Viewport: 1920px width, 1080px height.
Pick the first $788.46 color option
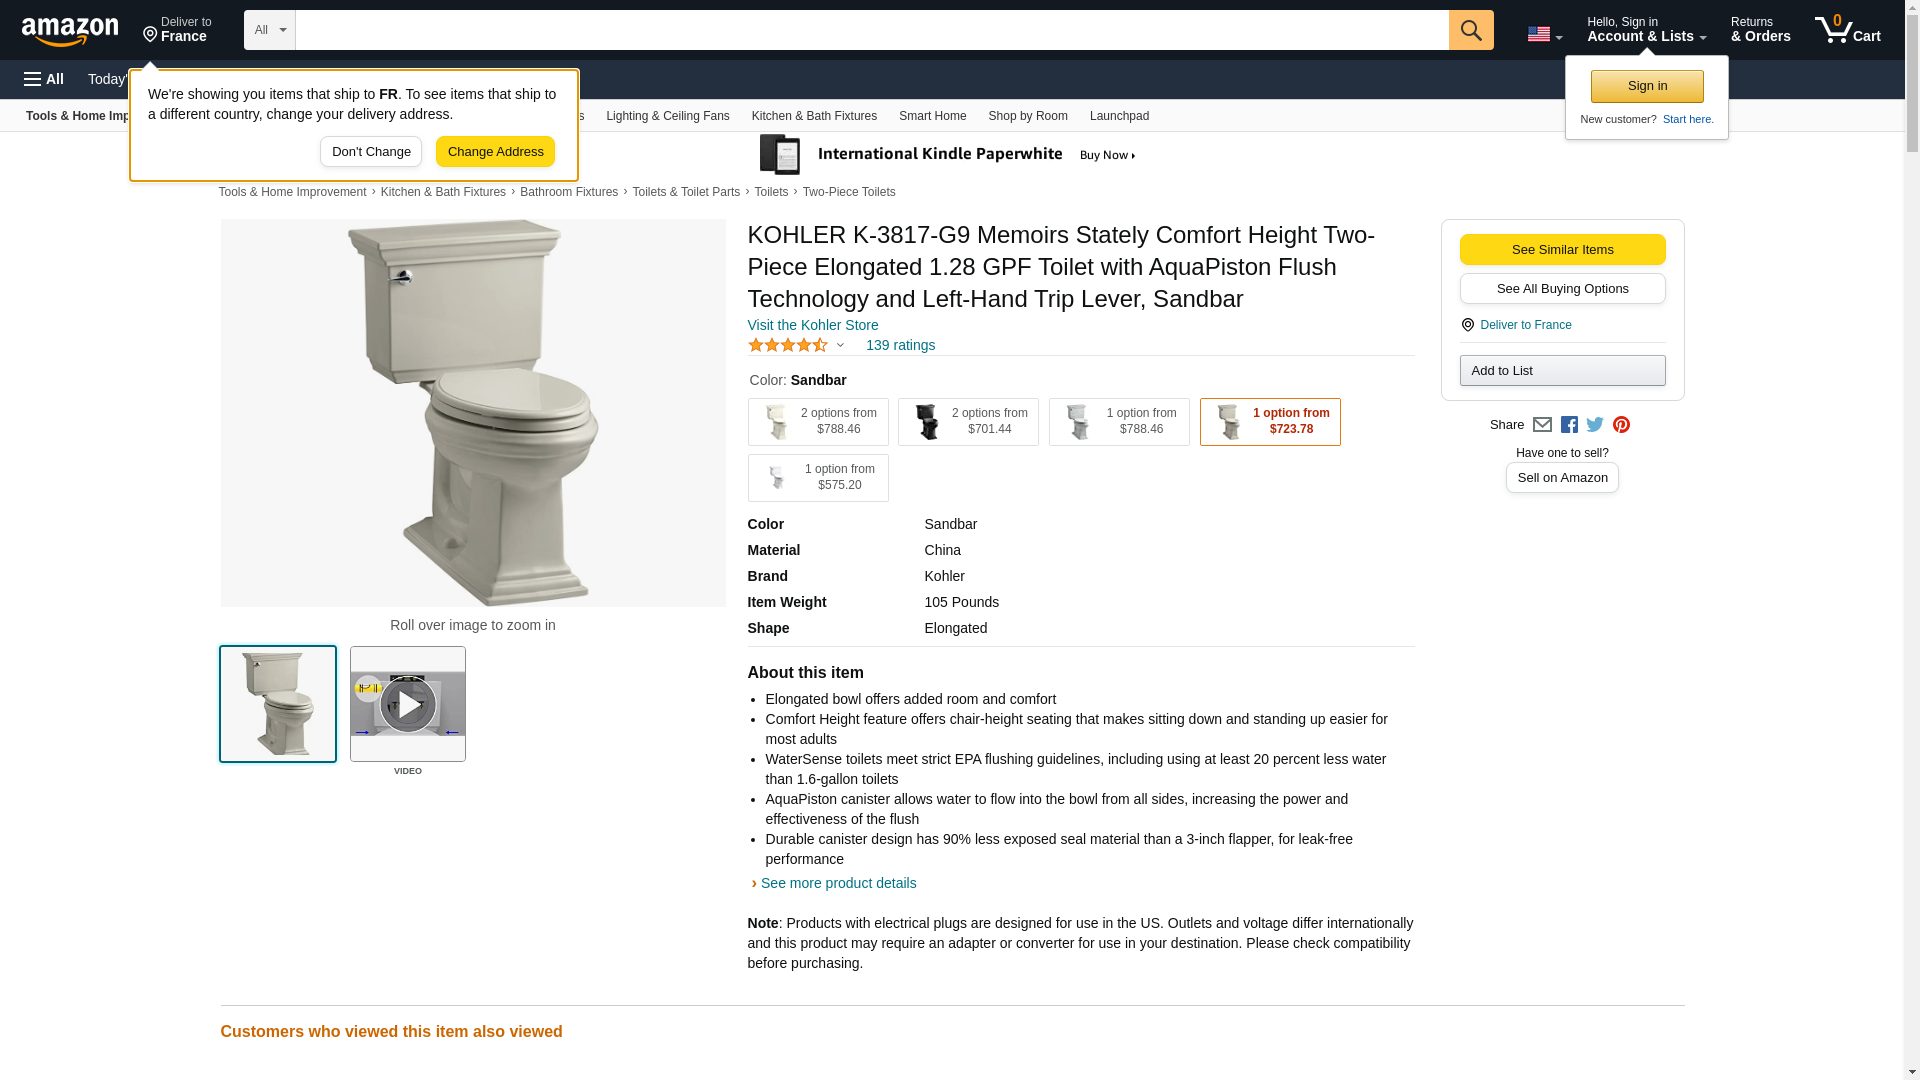pos(818,422)
